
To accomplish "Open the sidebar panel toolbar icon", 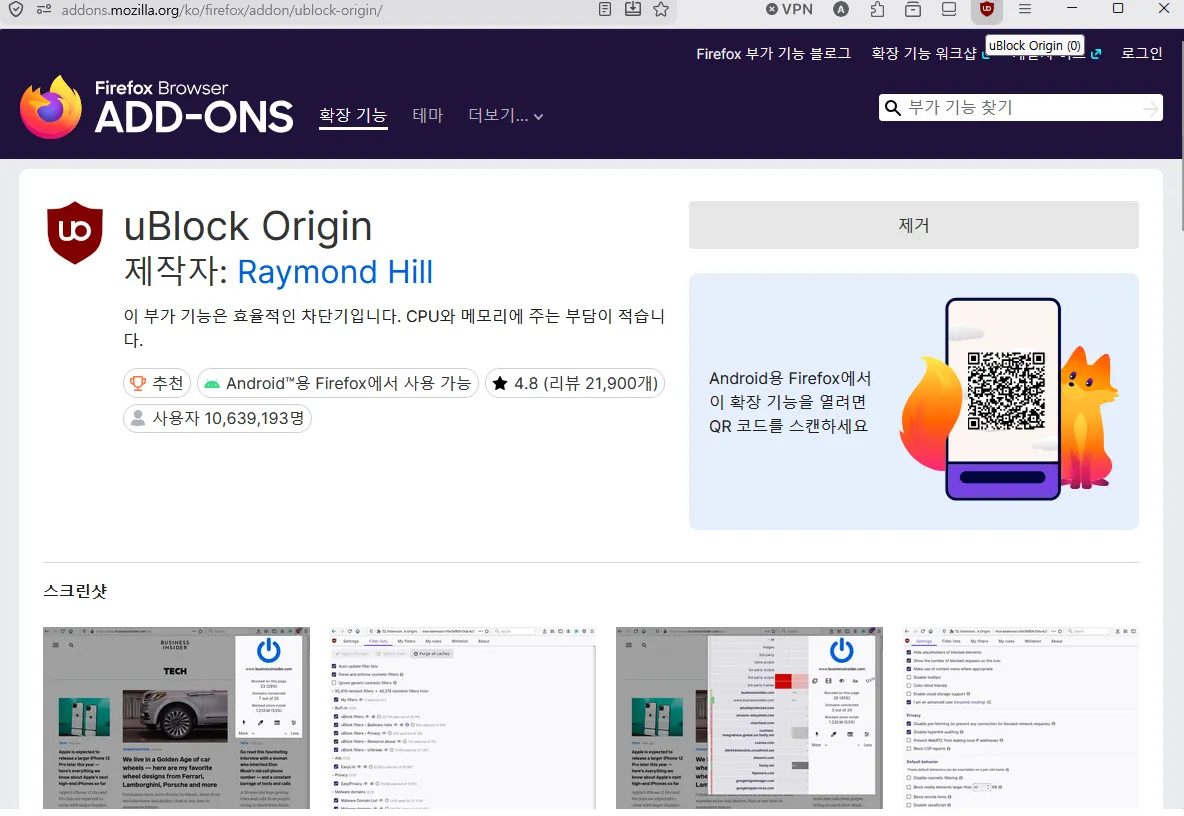I will (949, 9).
